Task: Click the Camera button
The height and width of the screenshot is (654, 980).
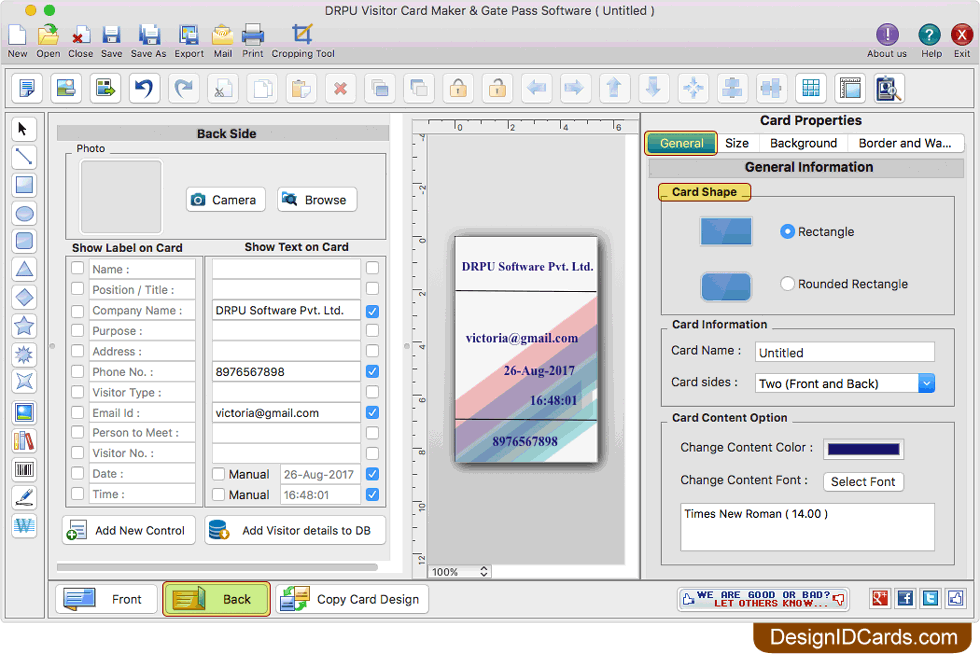Action: pos(226,200)
